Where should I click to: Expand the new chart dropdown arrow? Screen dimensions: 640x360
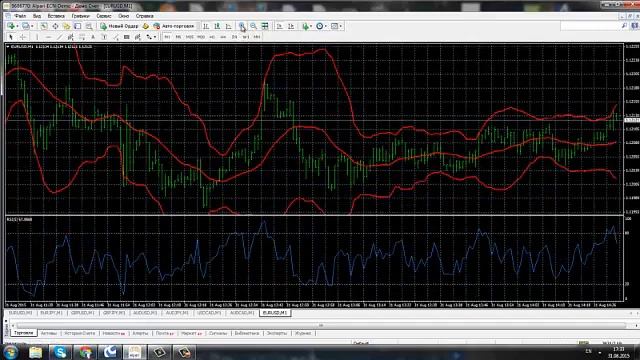(x=17, y=26)
